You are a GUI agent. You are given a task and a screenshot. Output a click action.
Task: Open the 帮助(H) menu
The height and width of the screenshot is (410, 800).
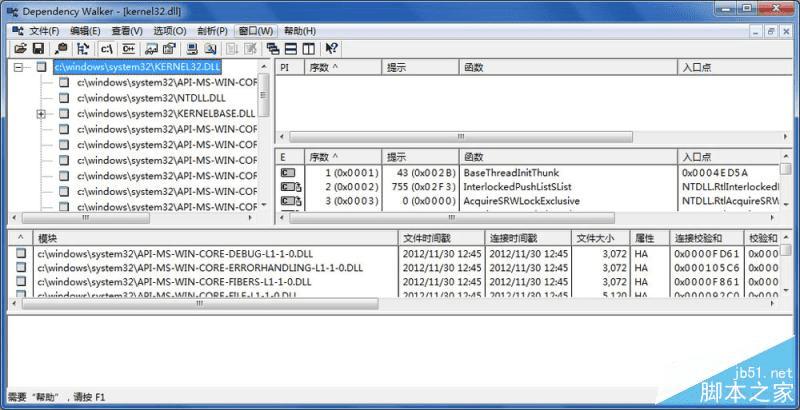tap(300, 31)
